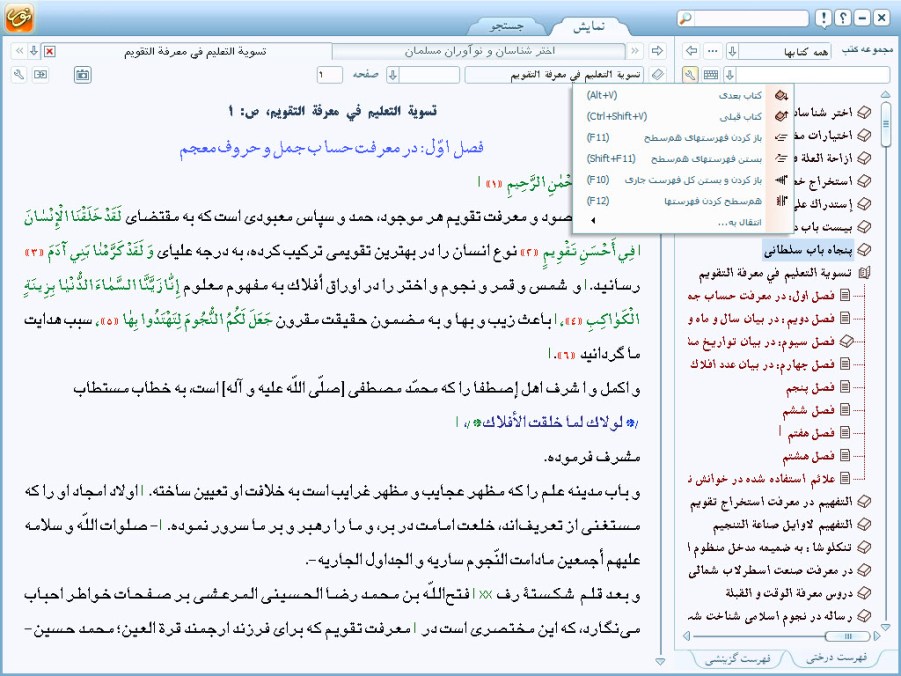Open the tree search field dropdown arrow
This screenshot has width=901, height=676.
[730, 75]
